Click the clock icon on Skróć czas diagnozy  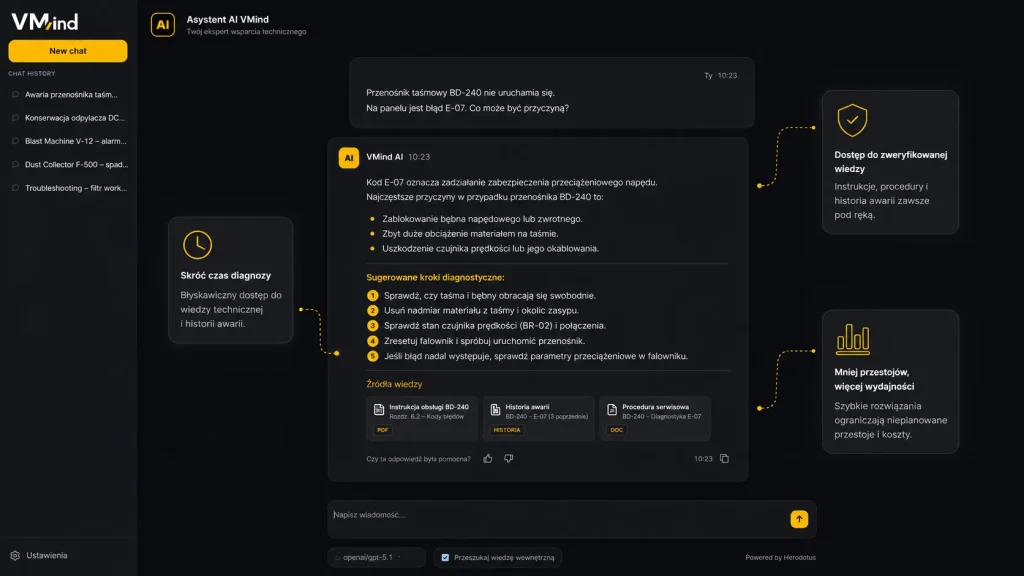pyautogui.click(x=197, y=245)
